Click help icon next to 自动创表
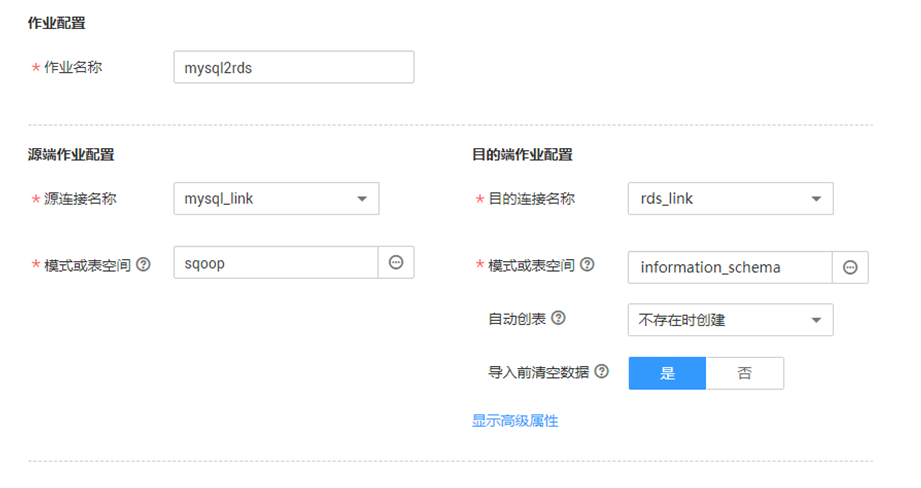 [x=558, y=318]
